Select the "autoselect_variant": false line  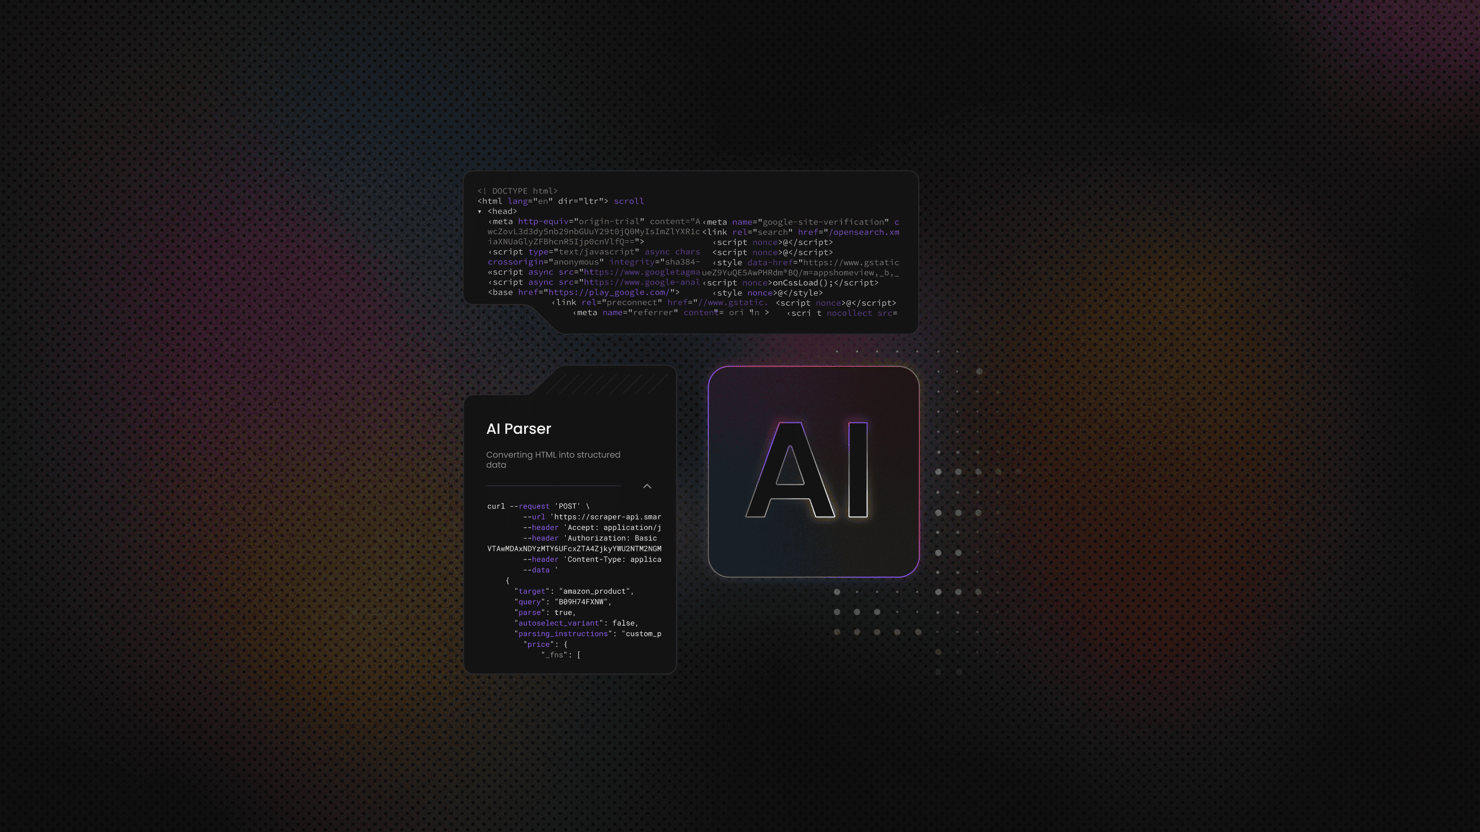coord(576,623)
